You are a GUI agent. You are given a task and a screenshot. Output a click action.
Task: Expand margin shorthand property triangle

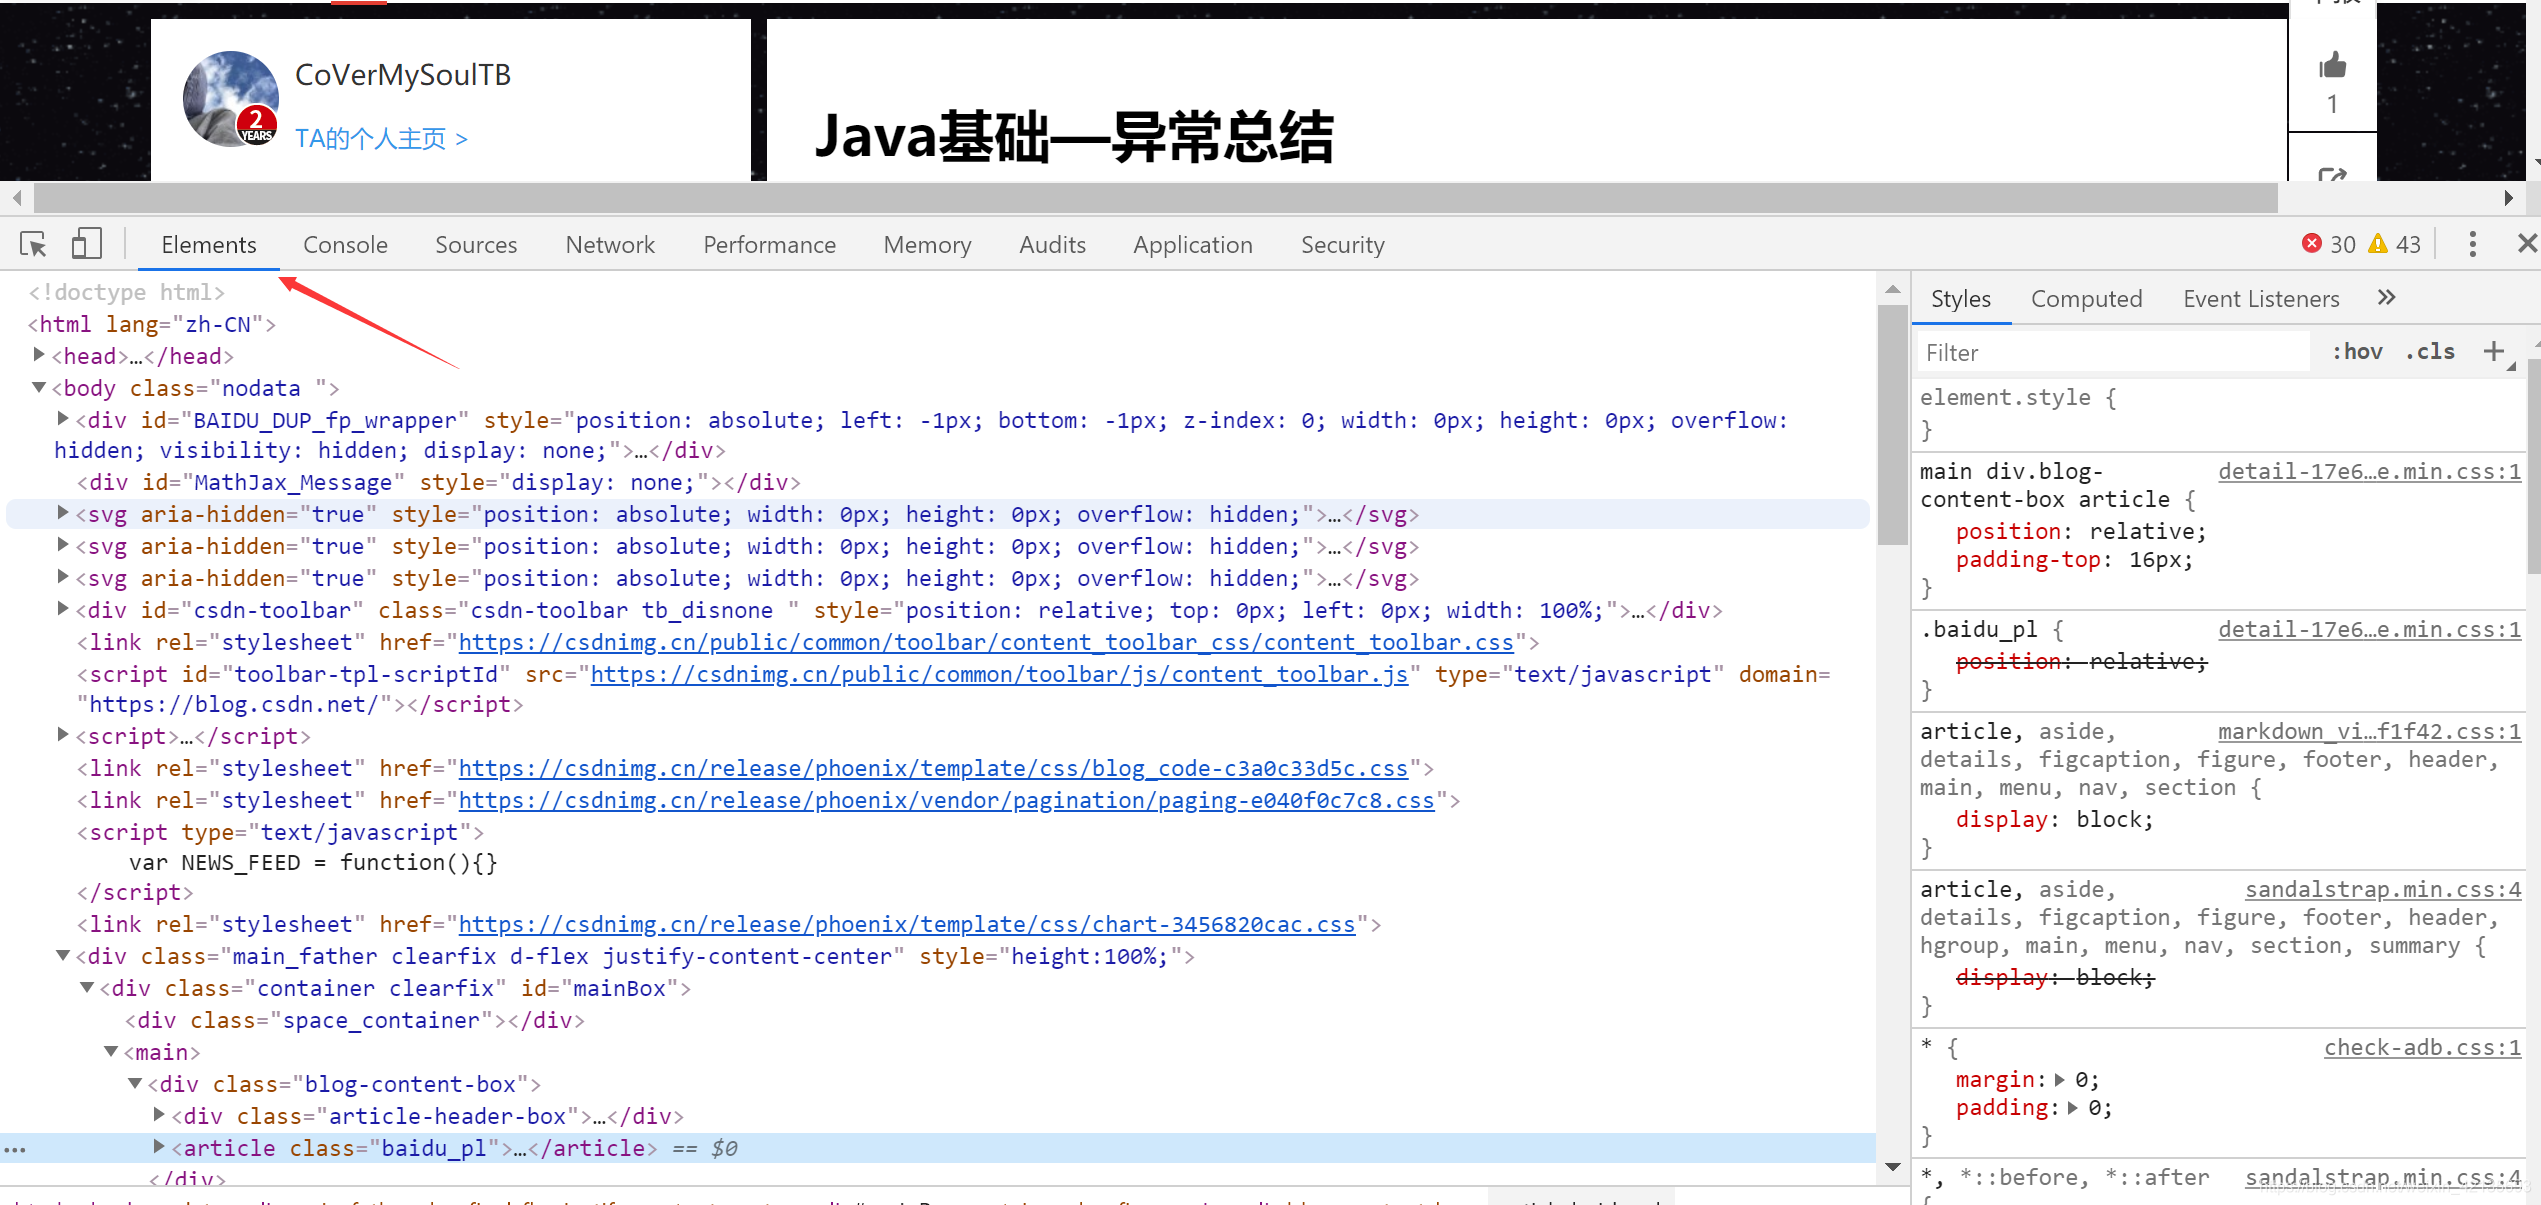2059,1080
